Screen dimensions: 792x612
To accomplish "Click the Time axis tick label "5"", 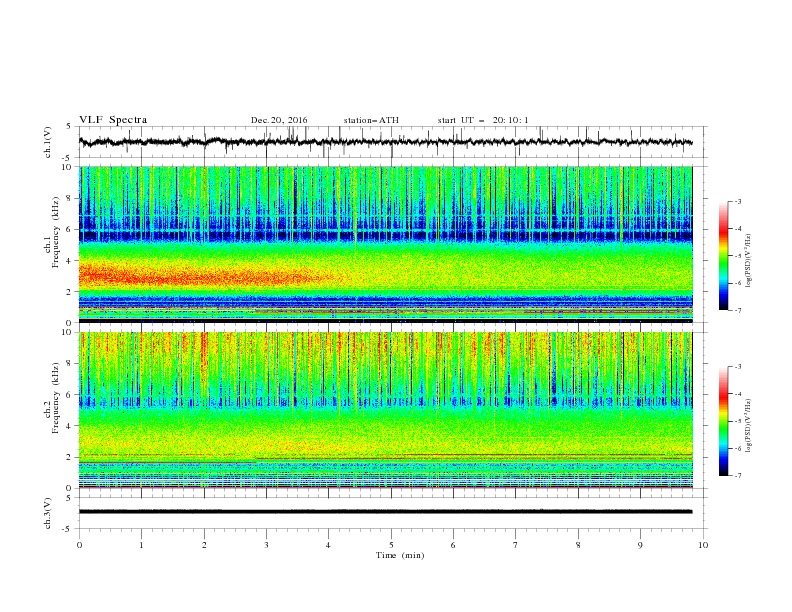I will point(391,545).
